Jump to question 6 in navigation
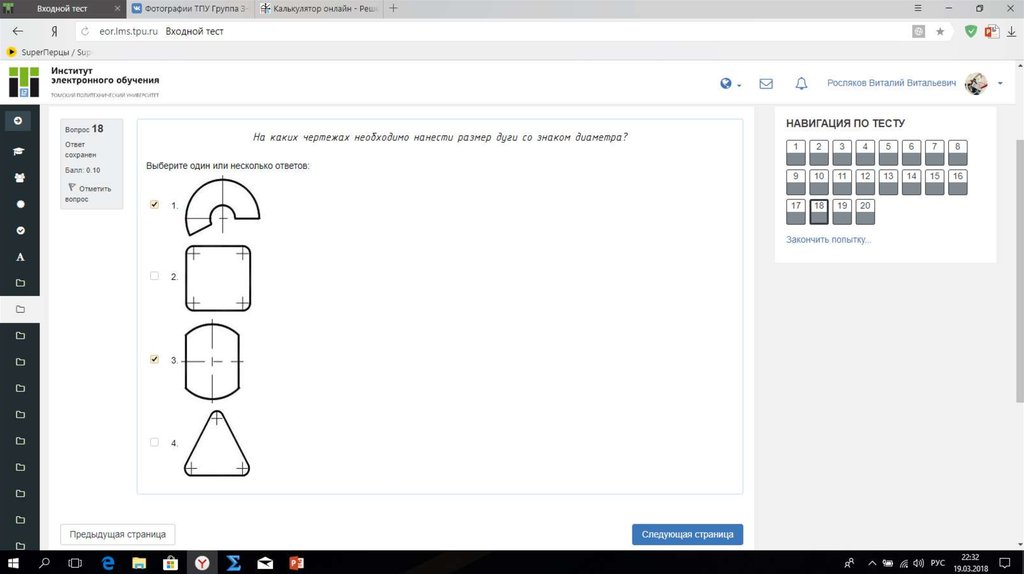Screen dimensions: 1024x574 coord(911,153)
